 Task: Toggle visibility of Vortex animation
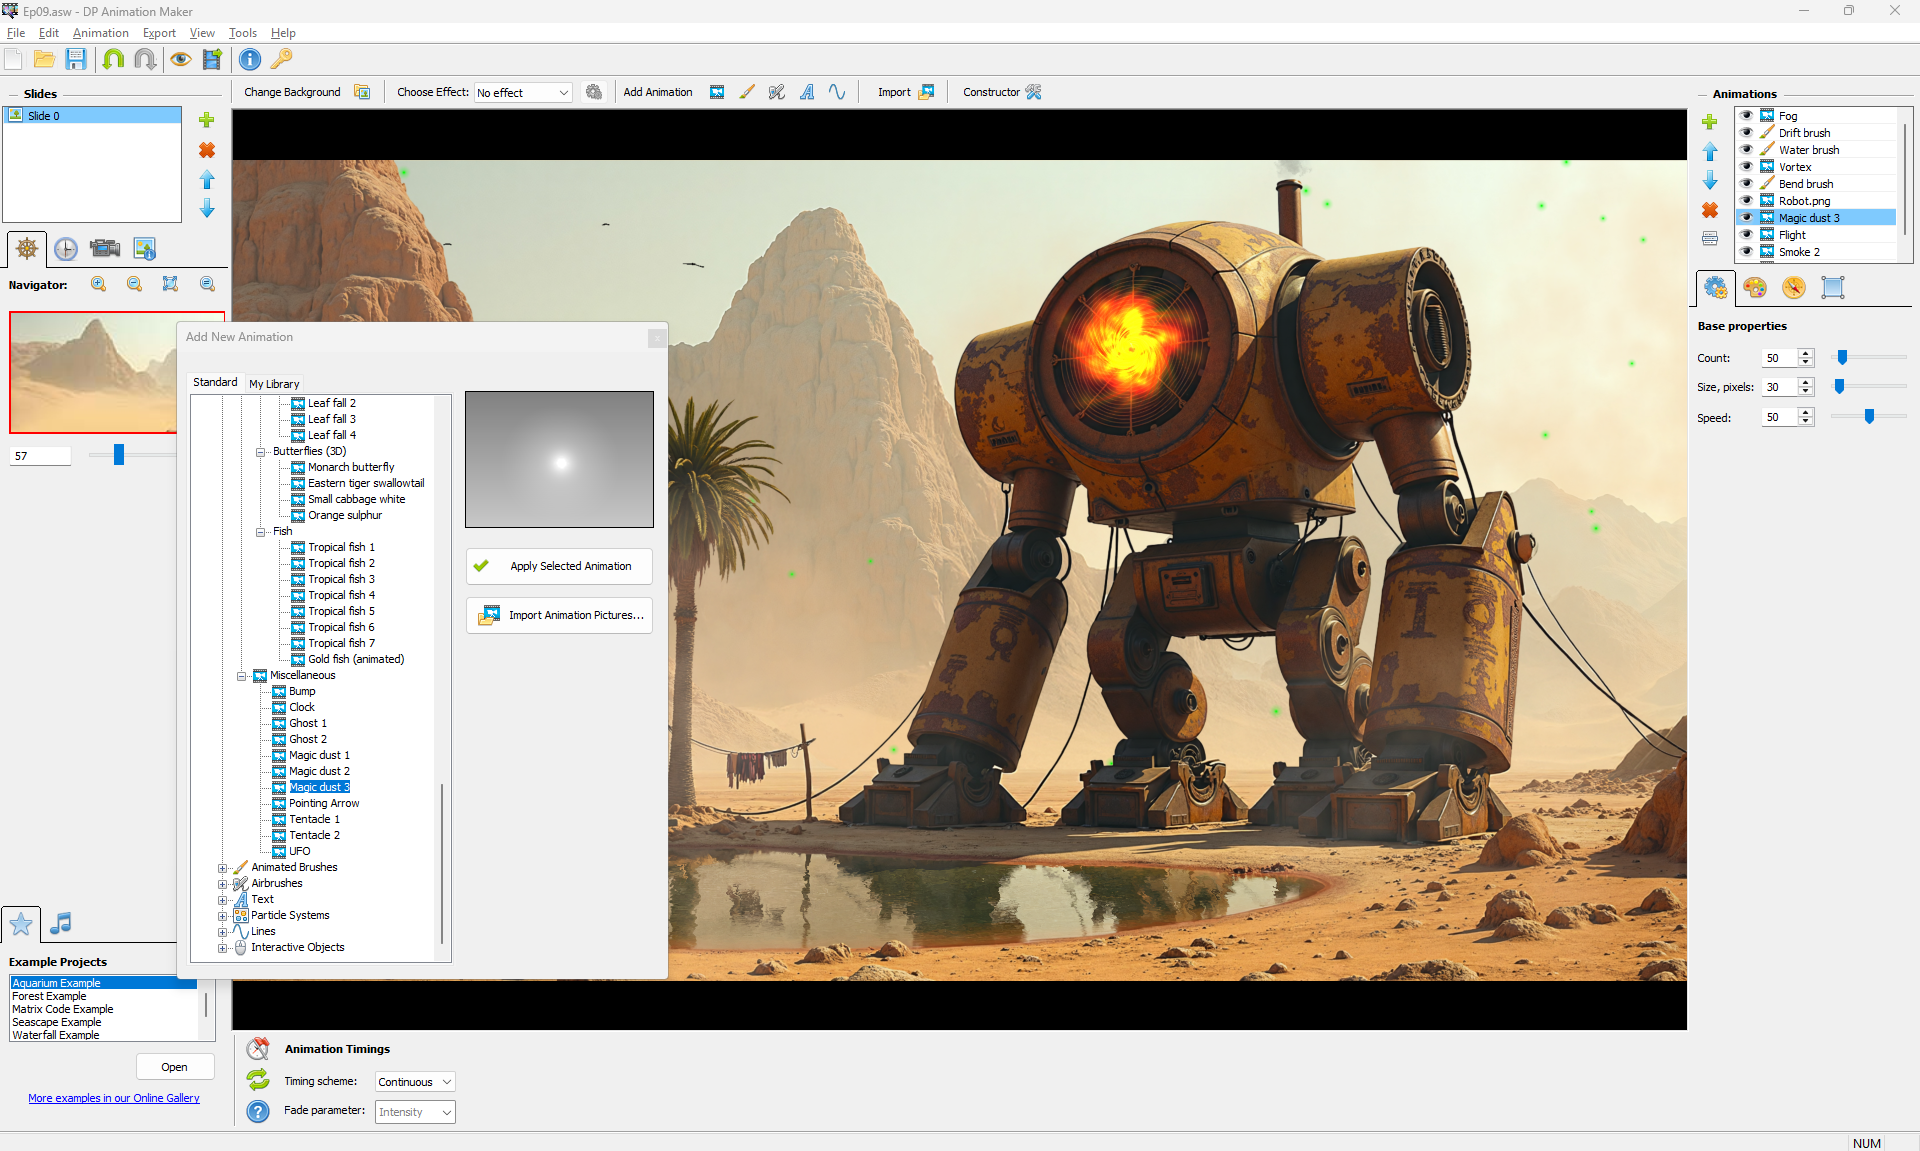(x=1746, y=167)
